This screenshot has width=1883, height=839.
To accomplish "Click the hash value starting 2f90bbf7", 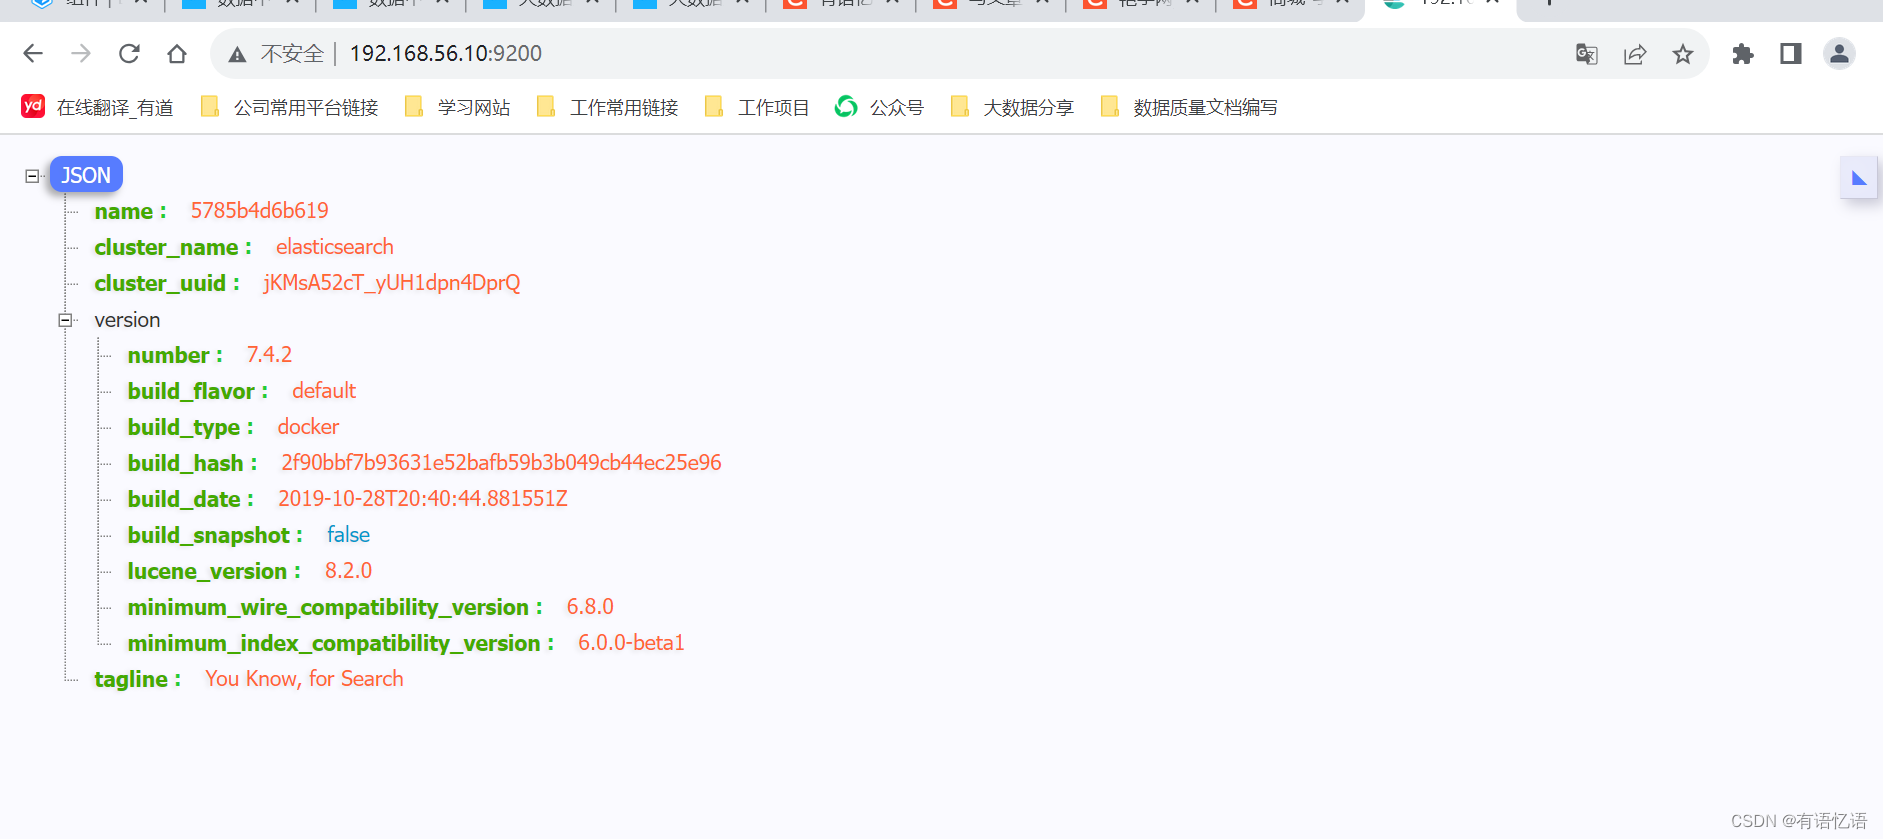I will [501, 463].
